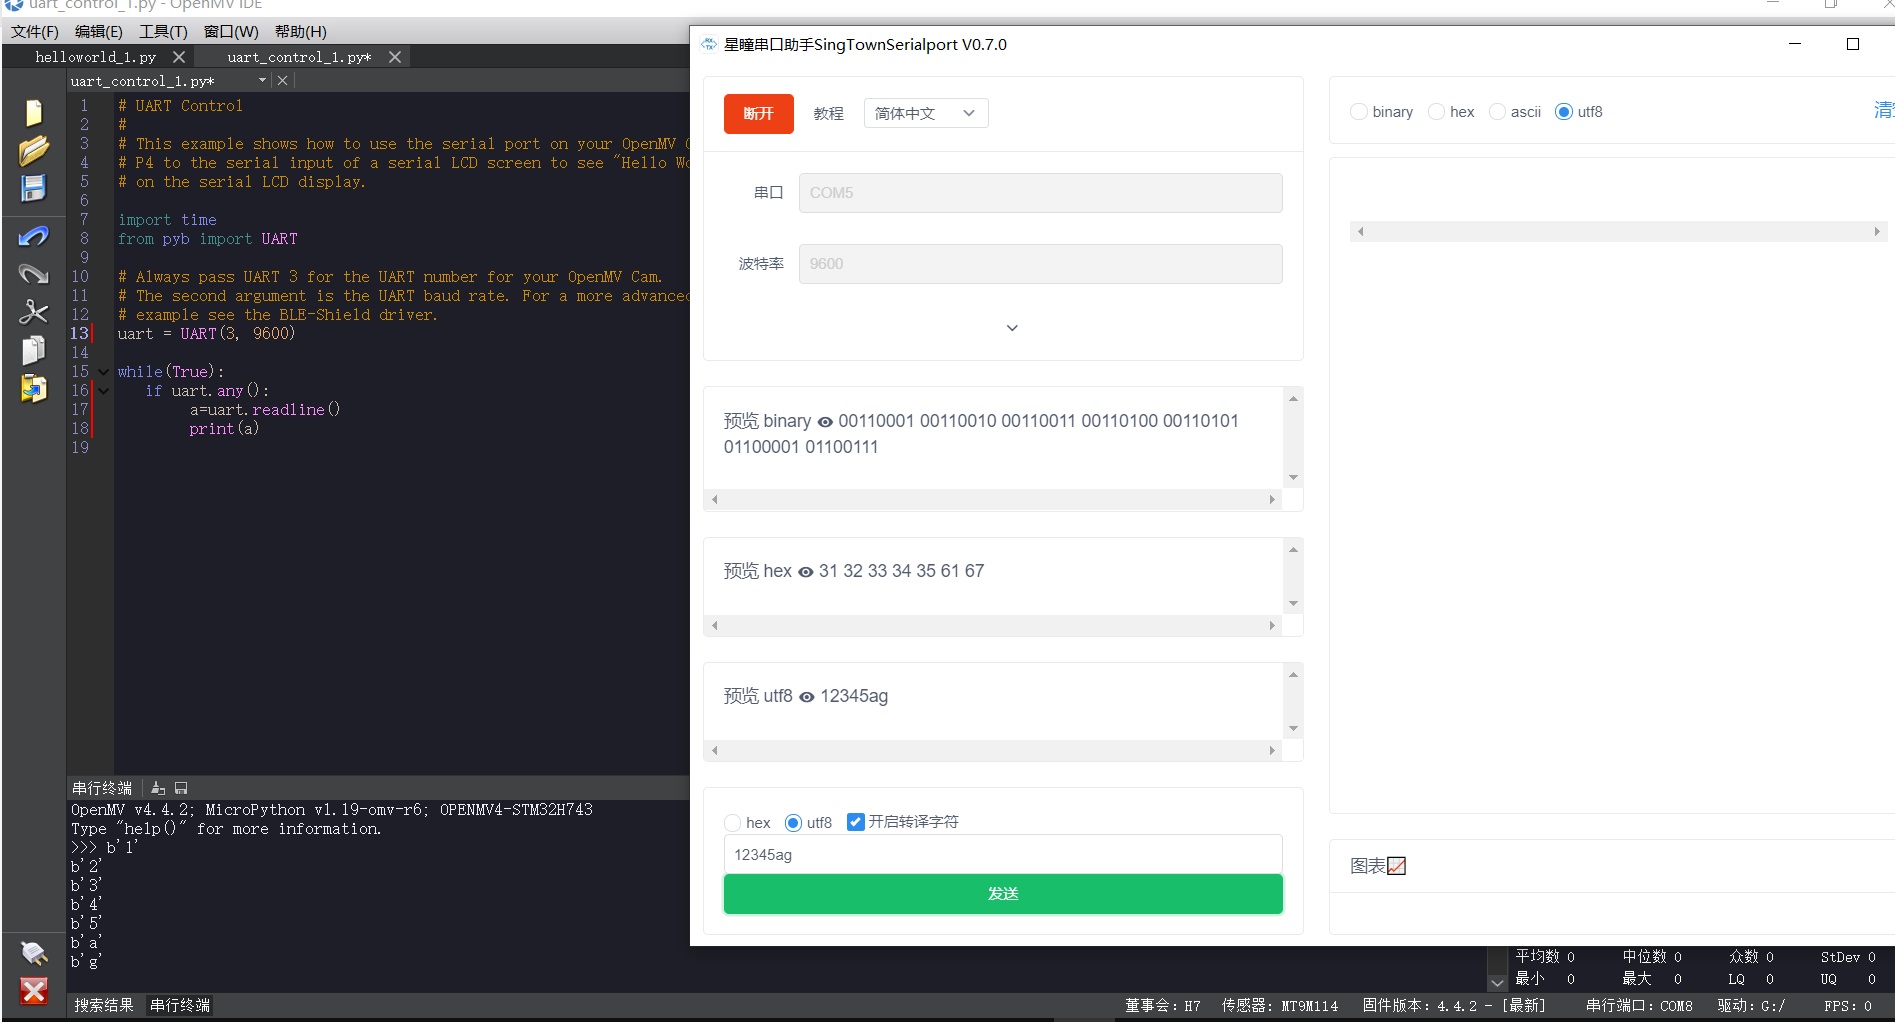Open the 窗口(W) menu
Viewport: 1895px width, 1022px height.
[x=231, y=31]
